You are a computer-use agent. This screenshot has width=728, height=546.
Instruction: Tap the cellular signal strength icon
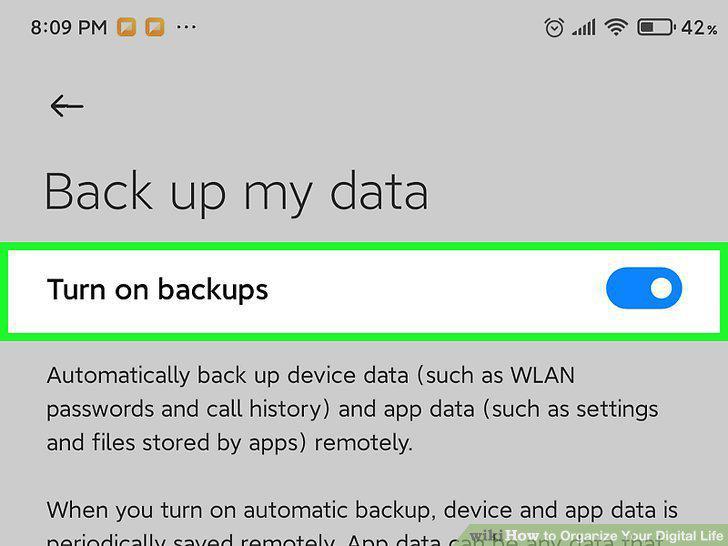(x=584, y=27)
